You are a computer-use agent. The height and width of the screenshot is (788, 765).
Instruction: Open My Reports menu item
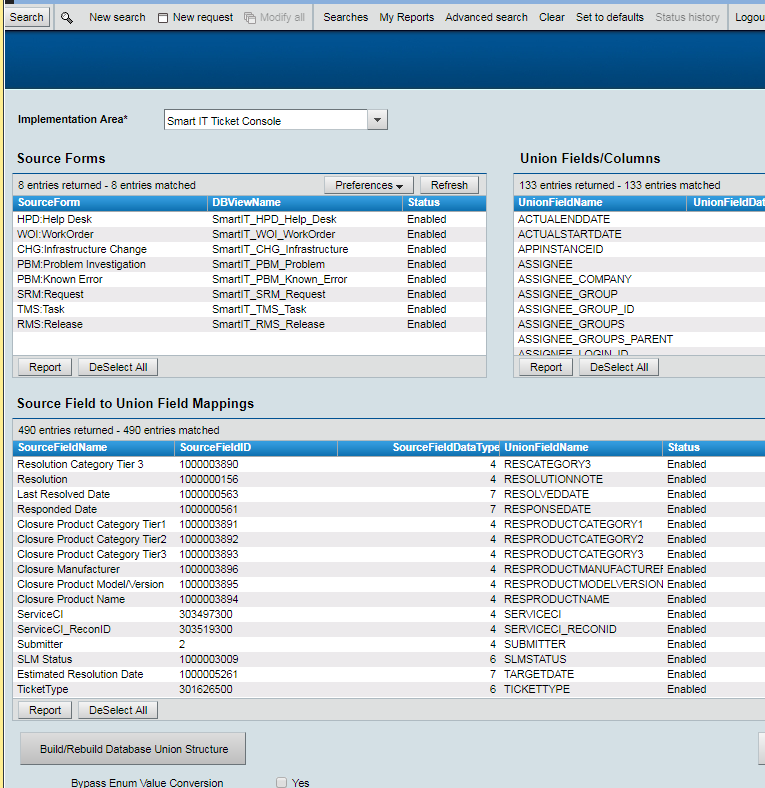pos(407,17)
